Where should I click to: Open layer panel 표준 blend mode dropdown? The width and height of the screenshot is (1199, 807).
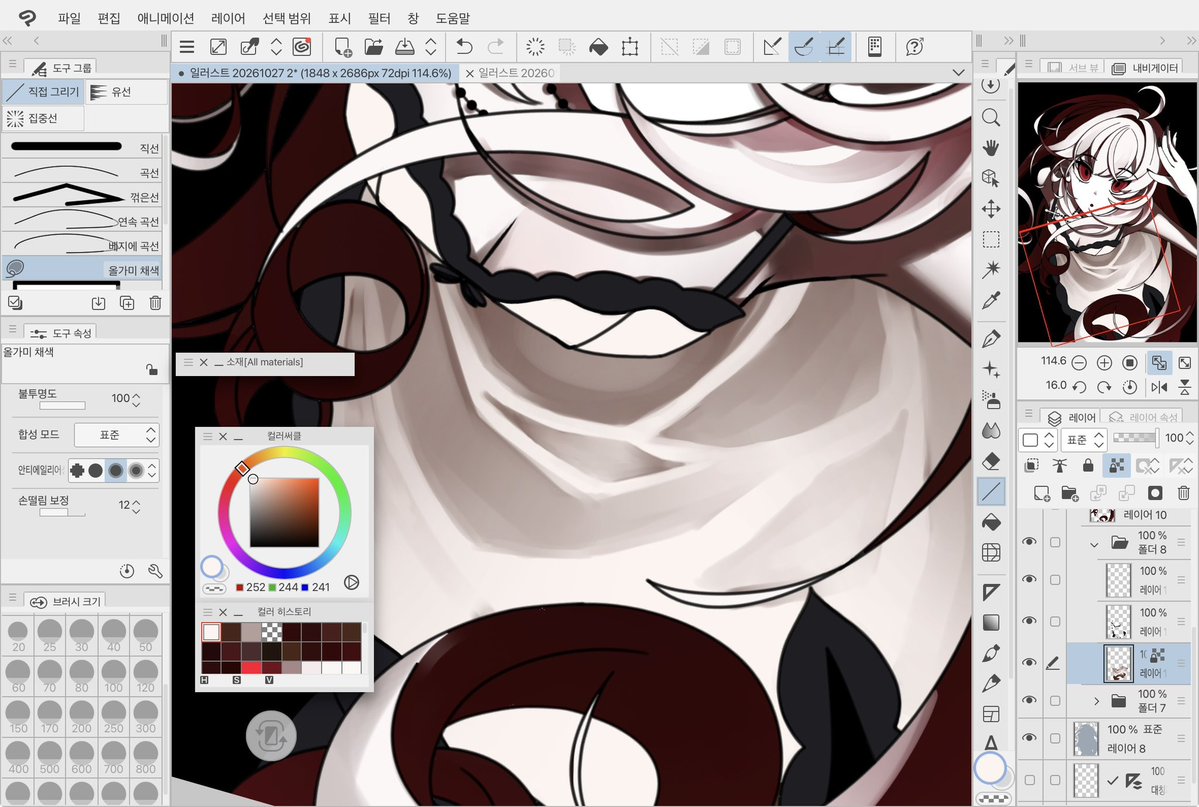click(x=1084, y=439)
